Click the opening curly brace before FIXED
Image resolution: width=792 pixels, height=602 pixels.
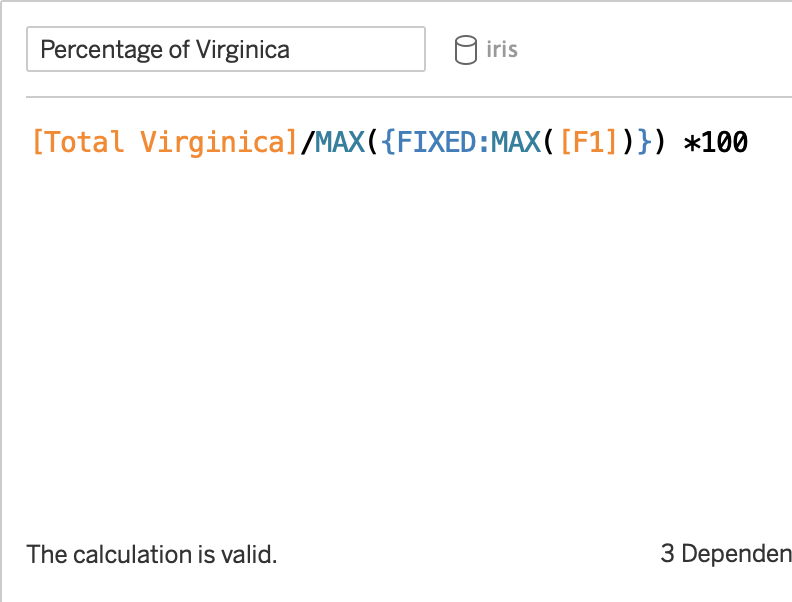pos(388,142)
